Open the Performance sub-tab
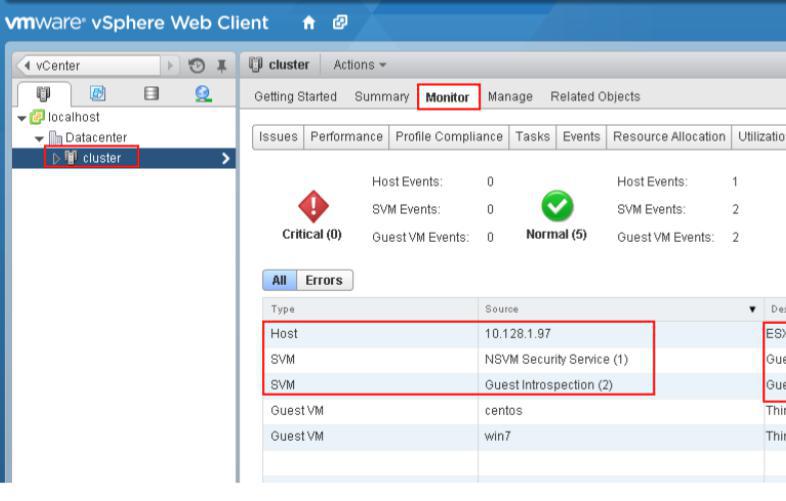 (346, 137)
